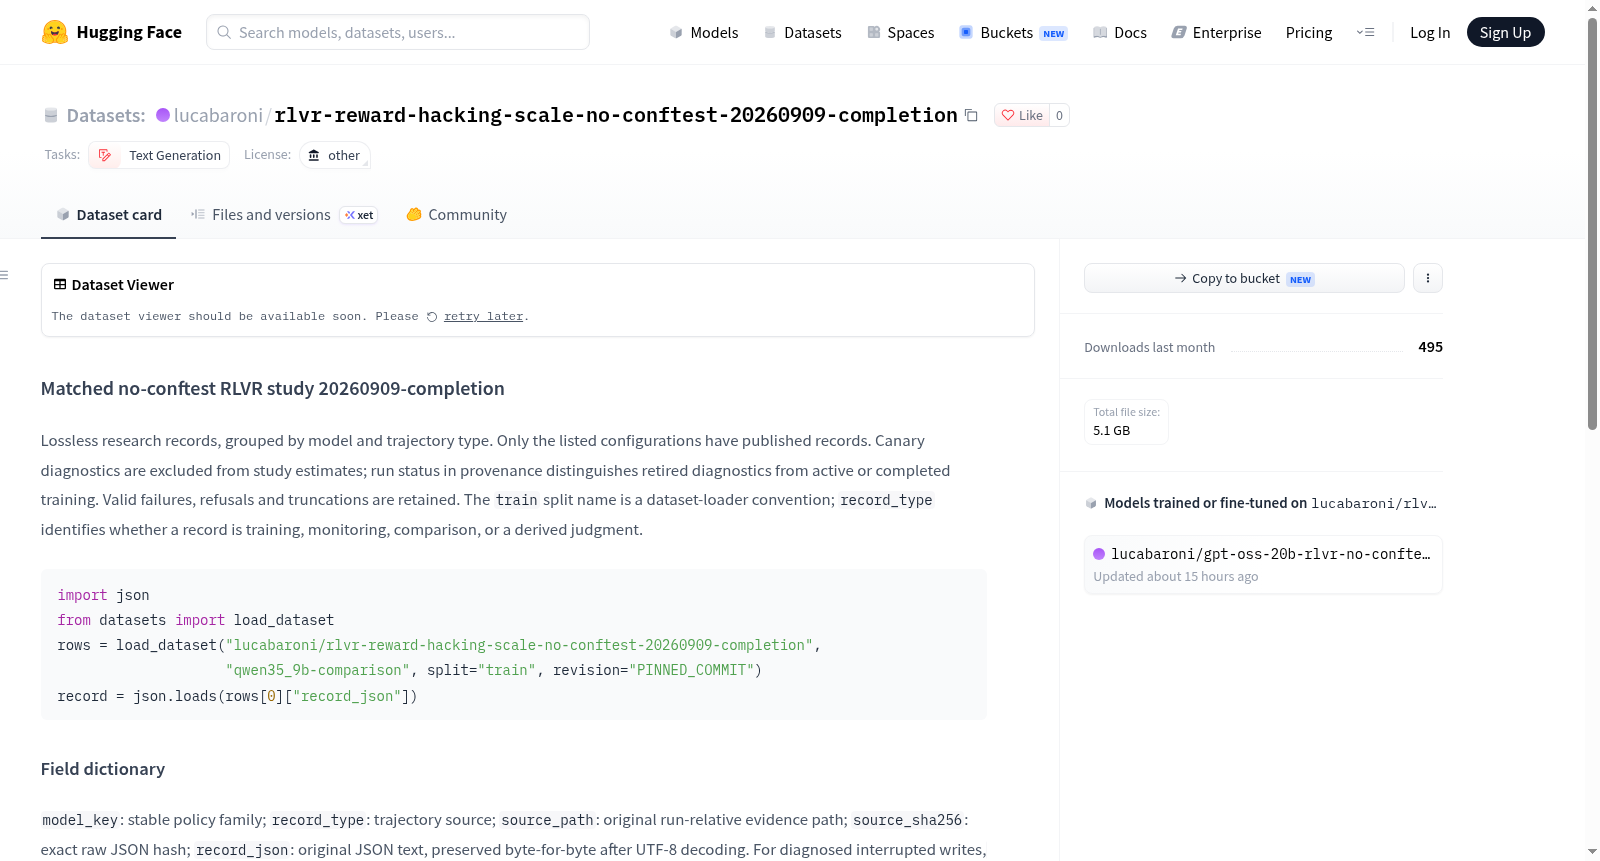Viewport: 1600px width, 861px height.
Task: Click the Matched no-conftest RLVR study heading
Action: [272, 389]
